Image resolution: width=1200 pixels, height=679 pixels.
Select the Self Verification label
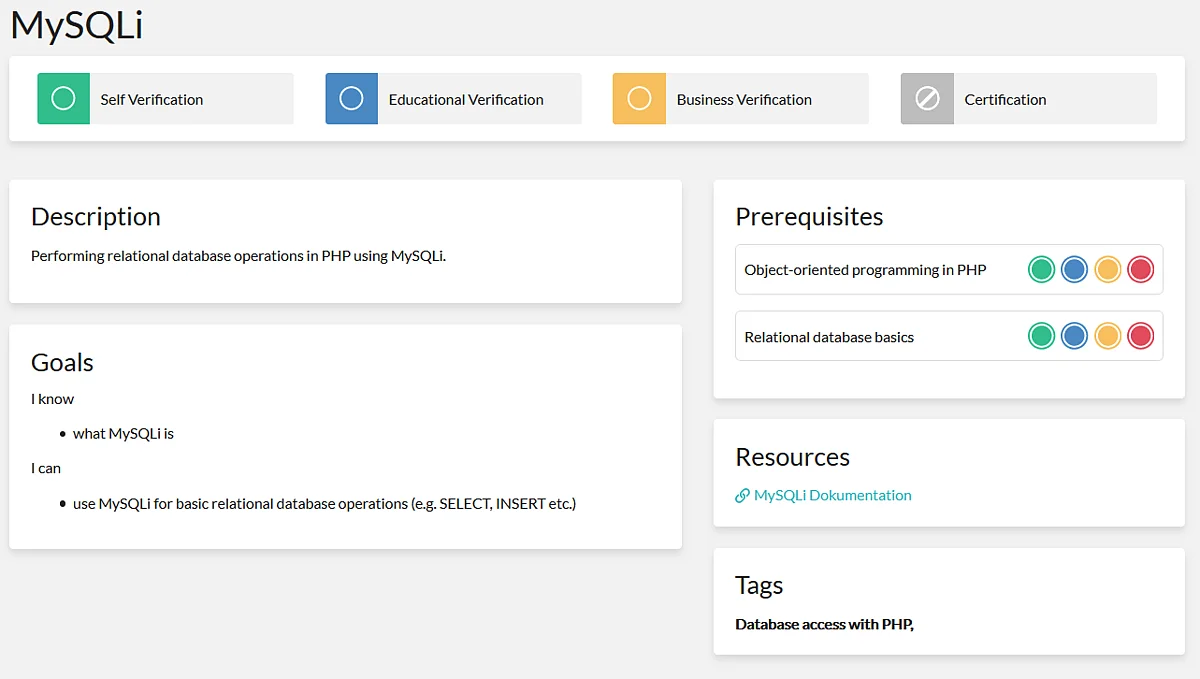click(152, 100)
